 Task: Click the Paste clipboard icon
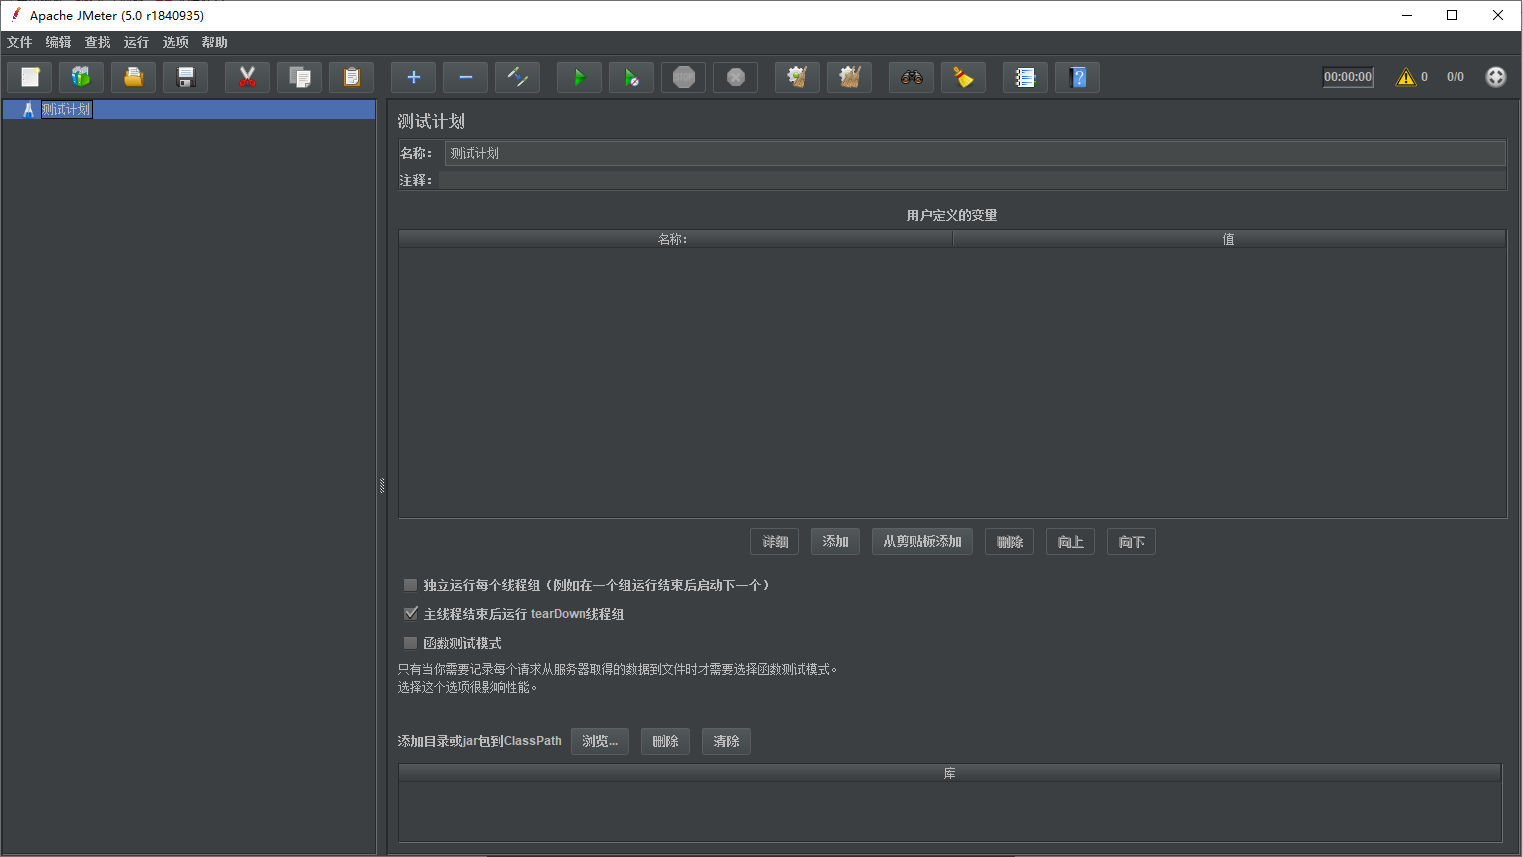[351, 77]
